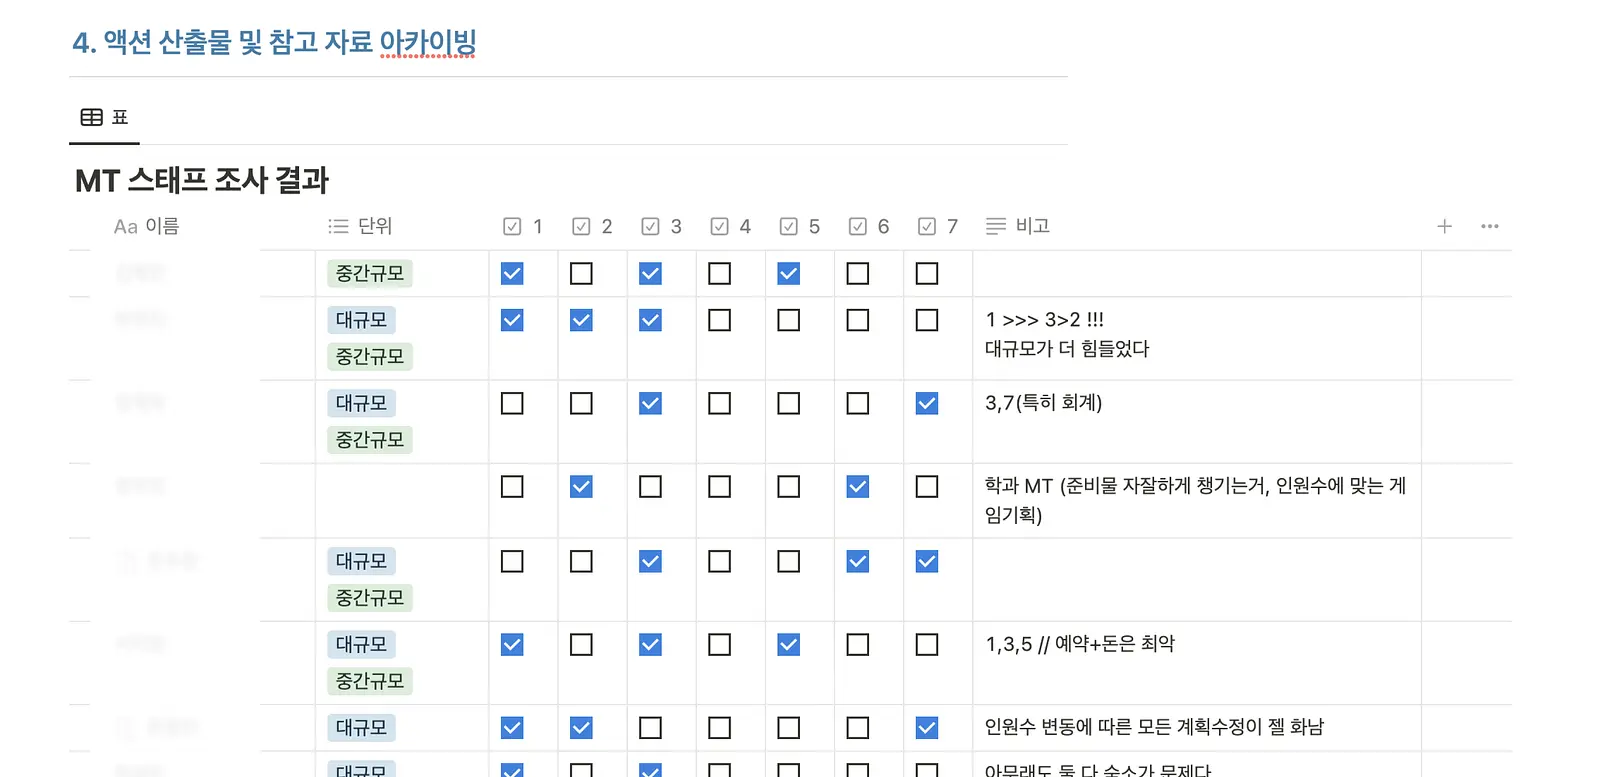Click the 대규모 tag in 1,3,5 row
This screenshot has width=1600, height=777.
(361, 644)
